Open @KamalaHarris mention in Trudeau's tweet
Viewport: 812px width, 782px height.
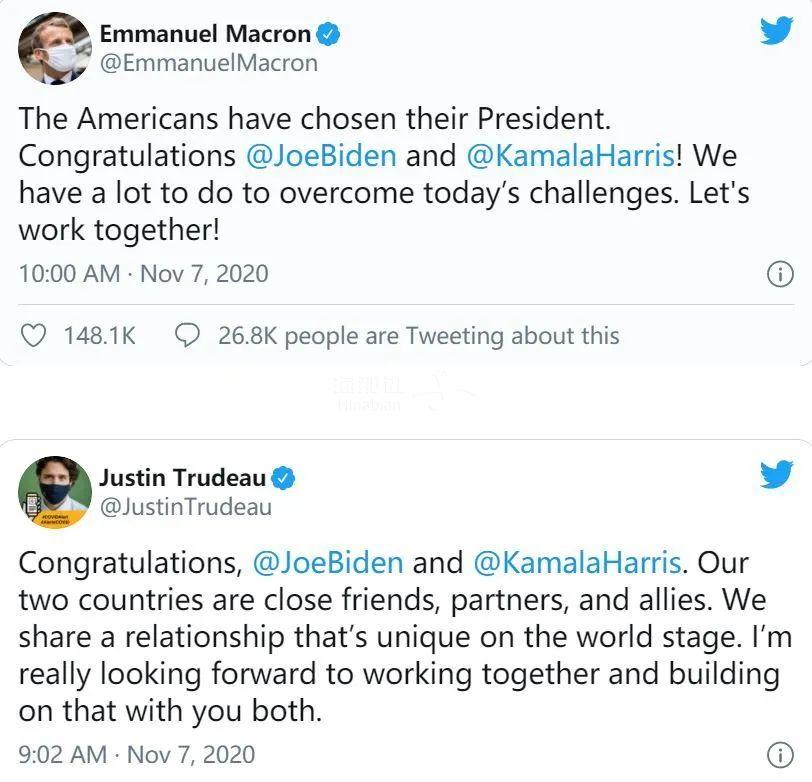[577, 562]
